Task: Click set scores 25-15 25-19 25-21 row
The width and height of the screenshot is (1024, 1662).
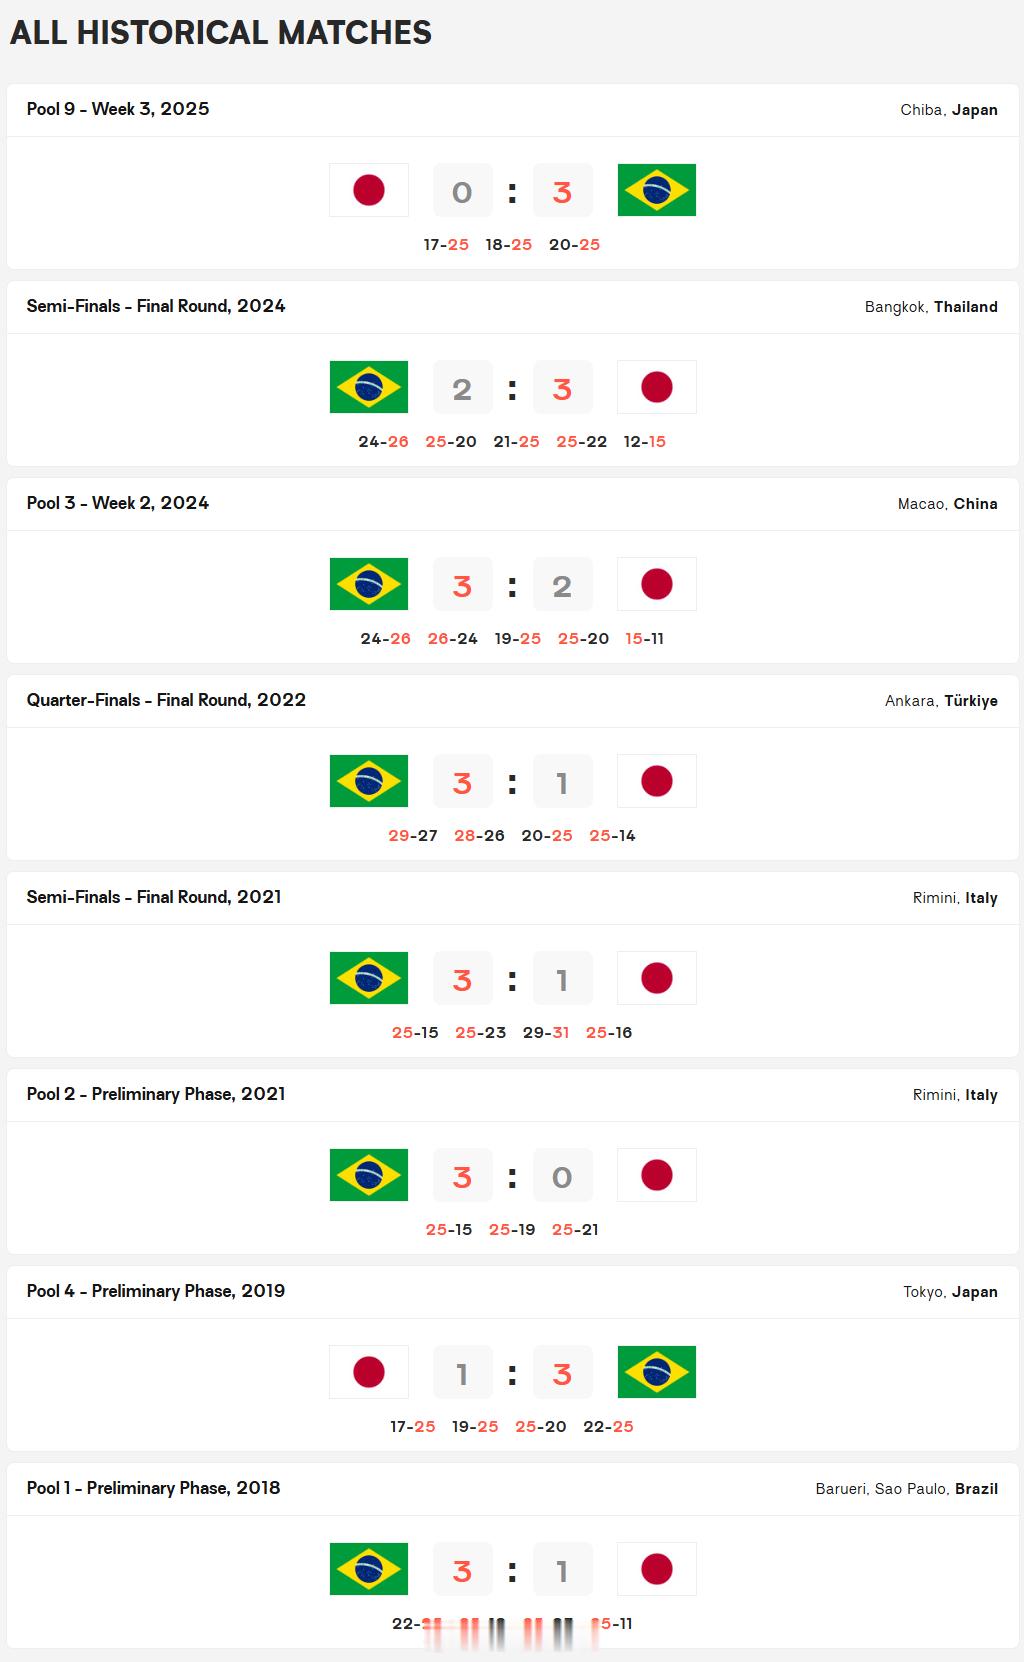Action: (x=512, y=1230)
